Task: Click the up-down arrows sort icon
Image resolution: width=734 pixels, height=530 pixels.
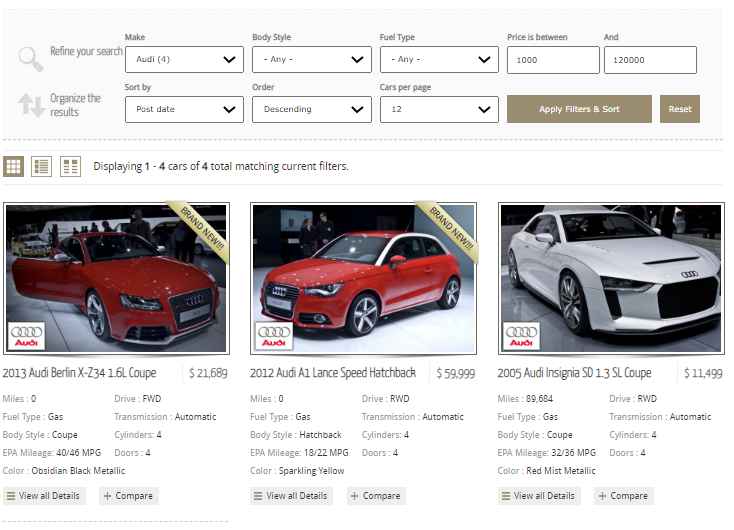Action: (x=31, y=105)
